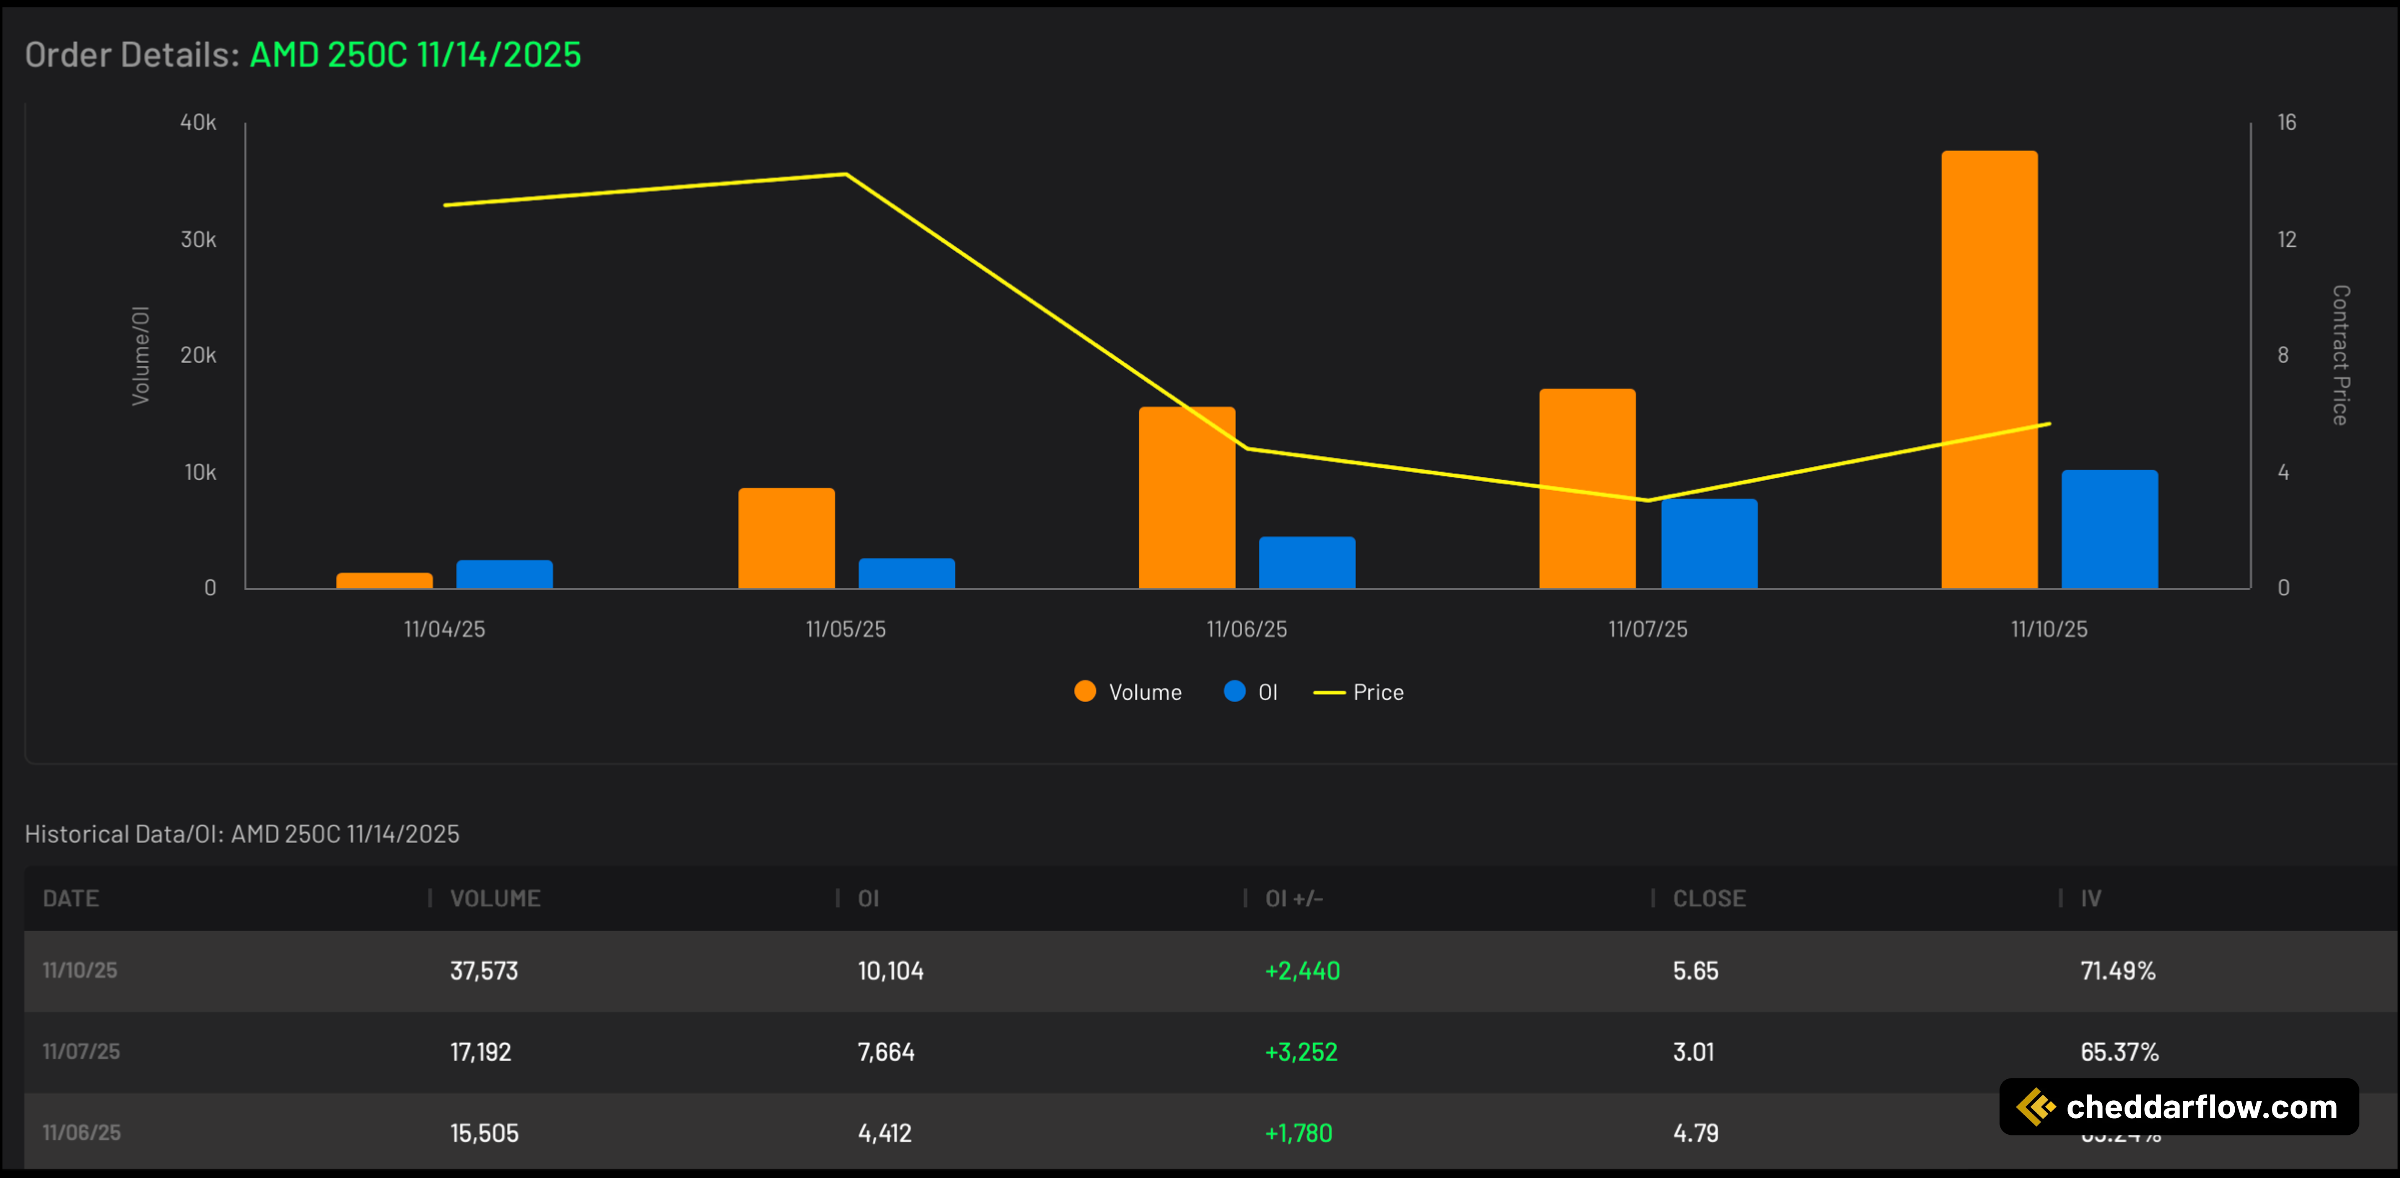Click the close price cell 3.01

coord(1693,1052)
